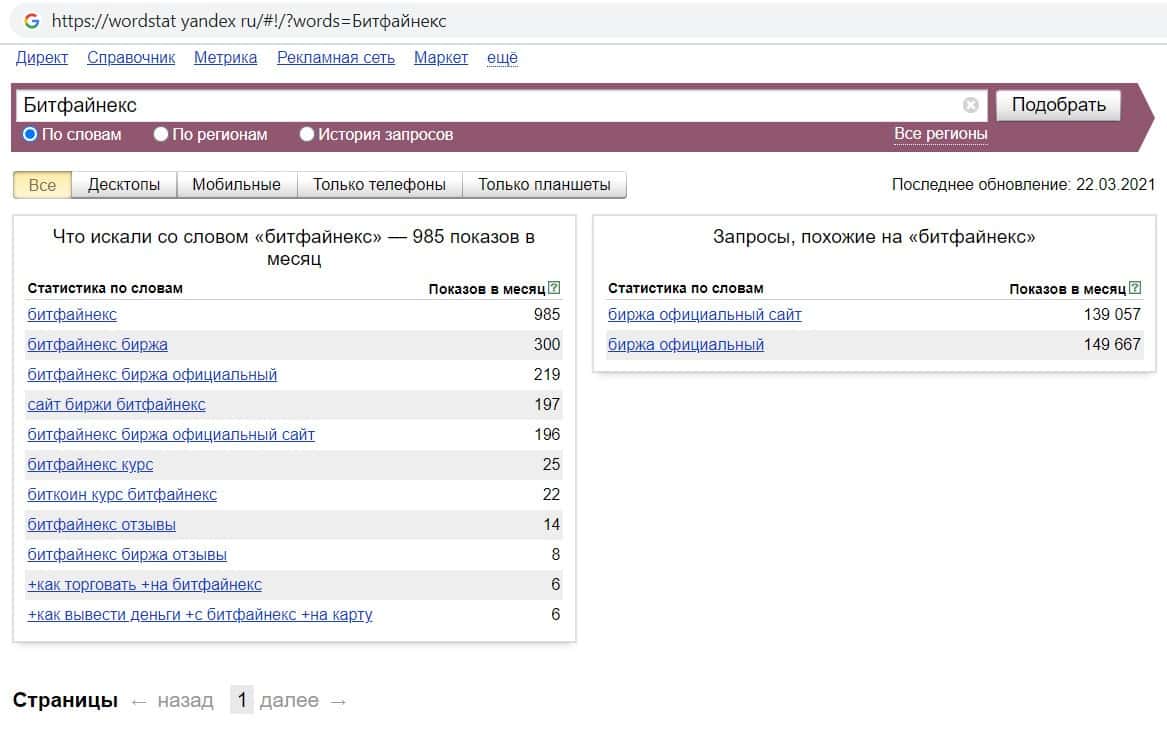Click the help icon in the left statistics table
The width and height of the screenshot is (1167, 749).
(554, 288)
